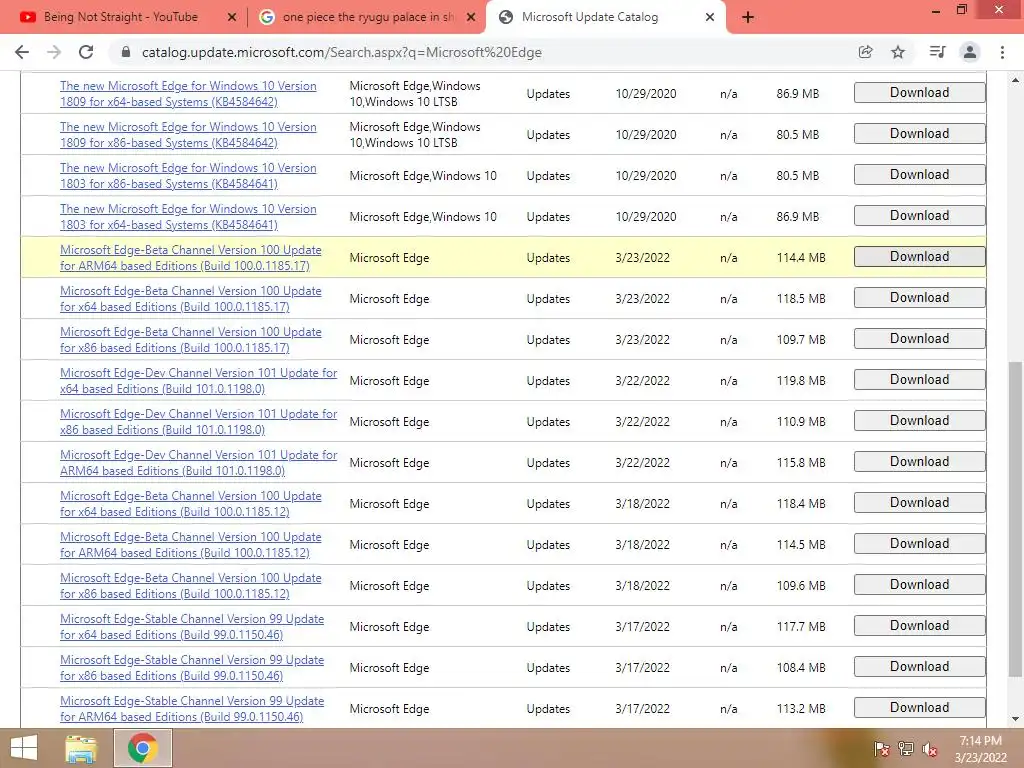The width and height of the screenshot is (1024, 768).
Task: Switch to Being Not Straight - YouTube tab
Action: click(121, 18)
